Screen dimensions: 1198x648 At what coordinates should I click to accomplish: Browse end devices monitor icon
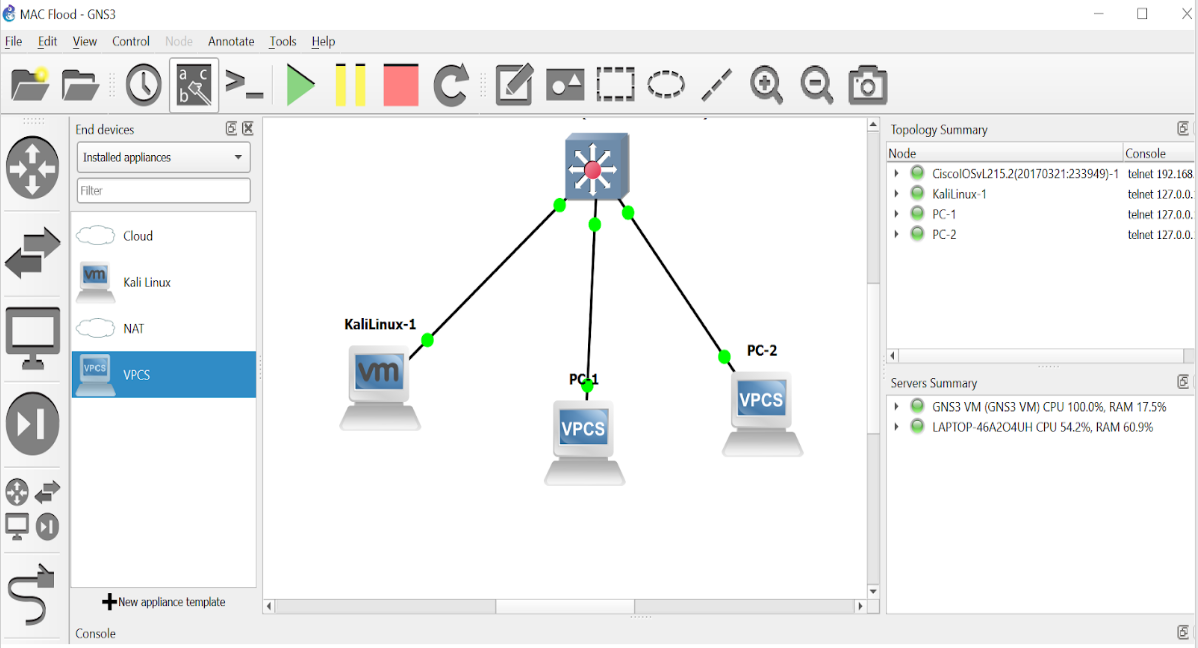click(x=32, y=339)
